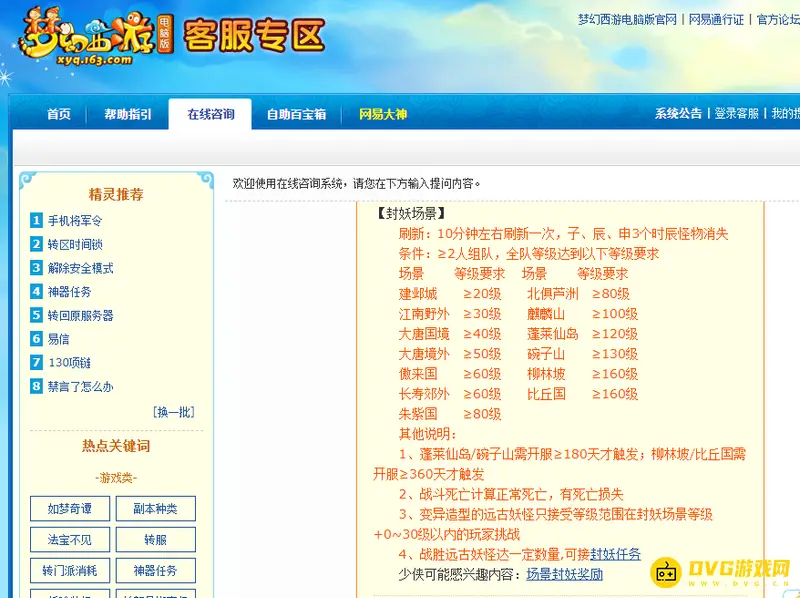Open the 首页 navigation tab

pos(59,114)
